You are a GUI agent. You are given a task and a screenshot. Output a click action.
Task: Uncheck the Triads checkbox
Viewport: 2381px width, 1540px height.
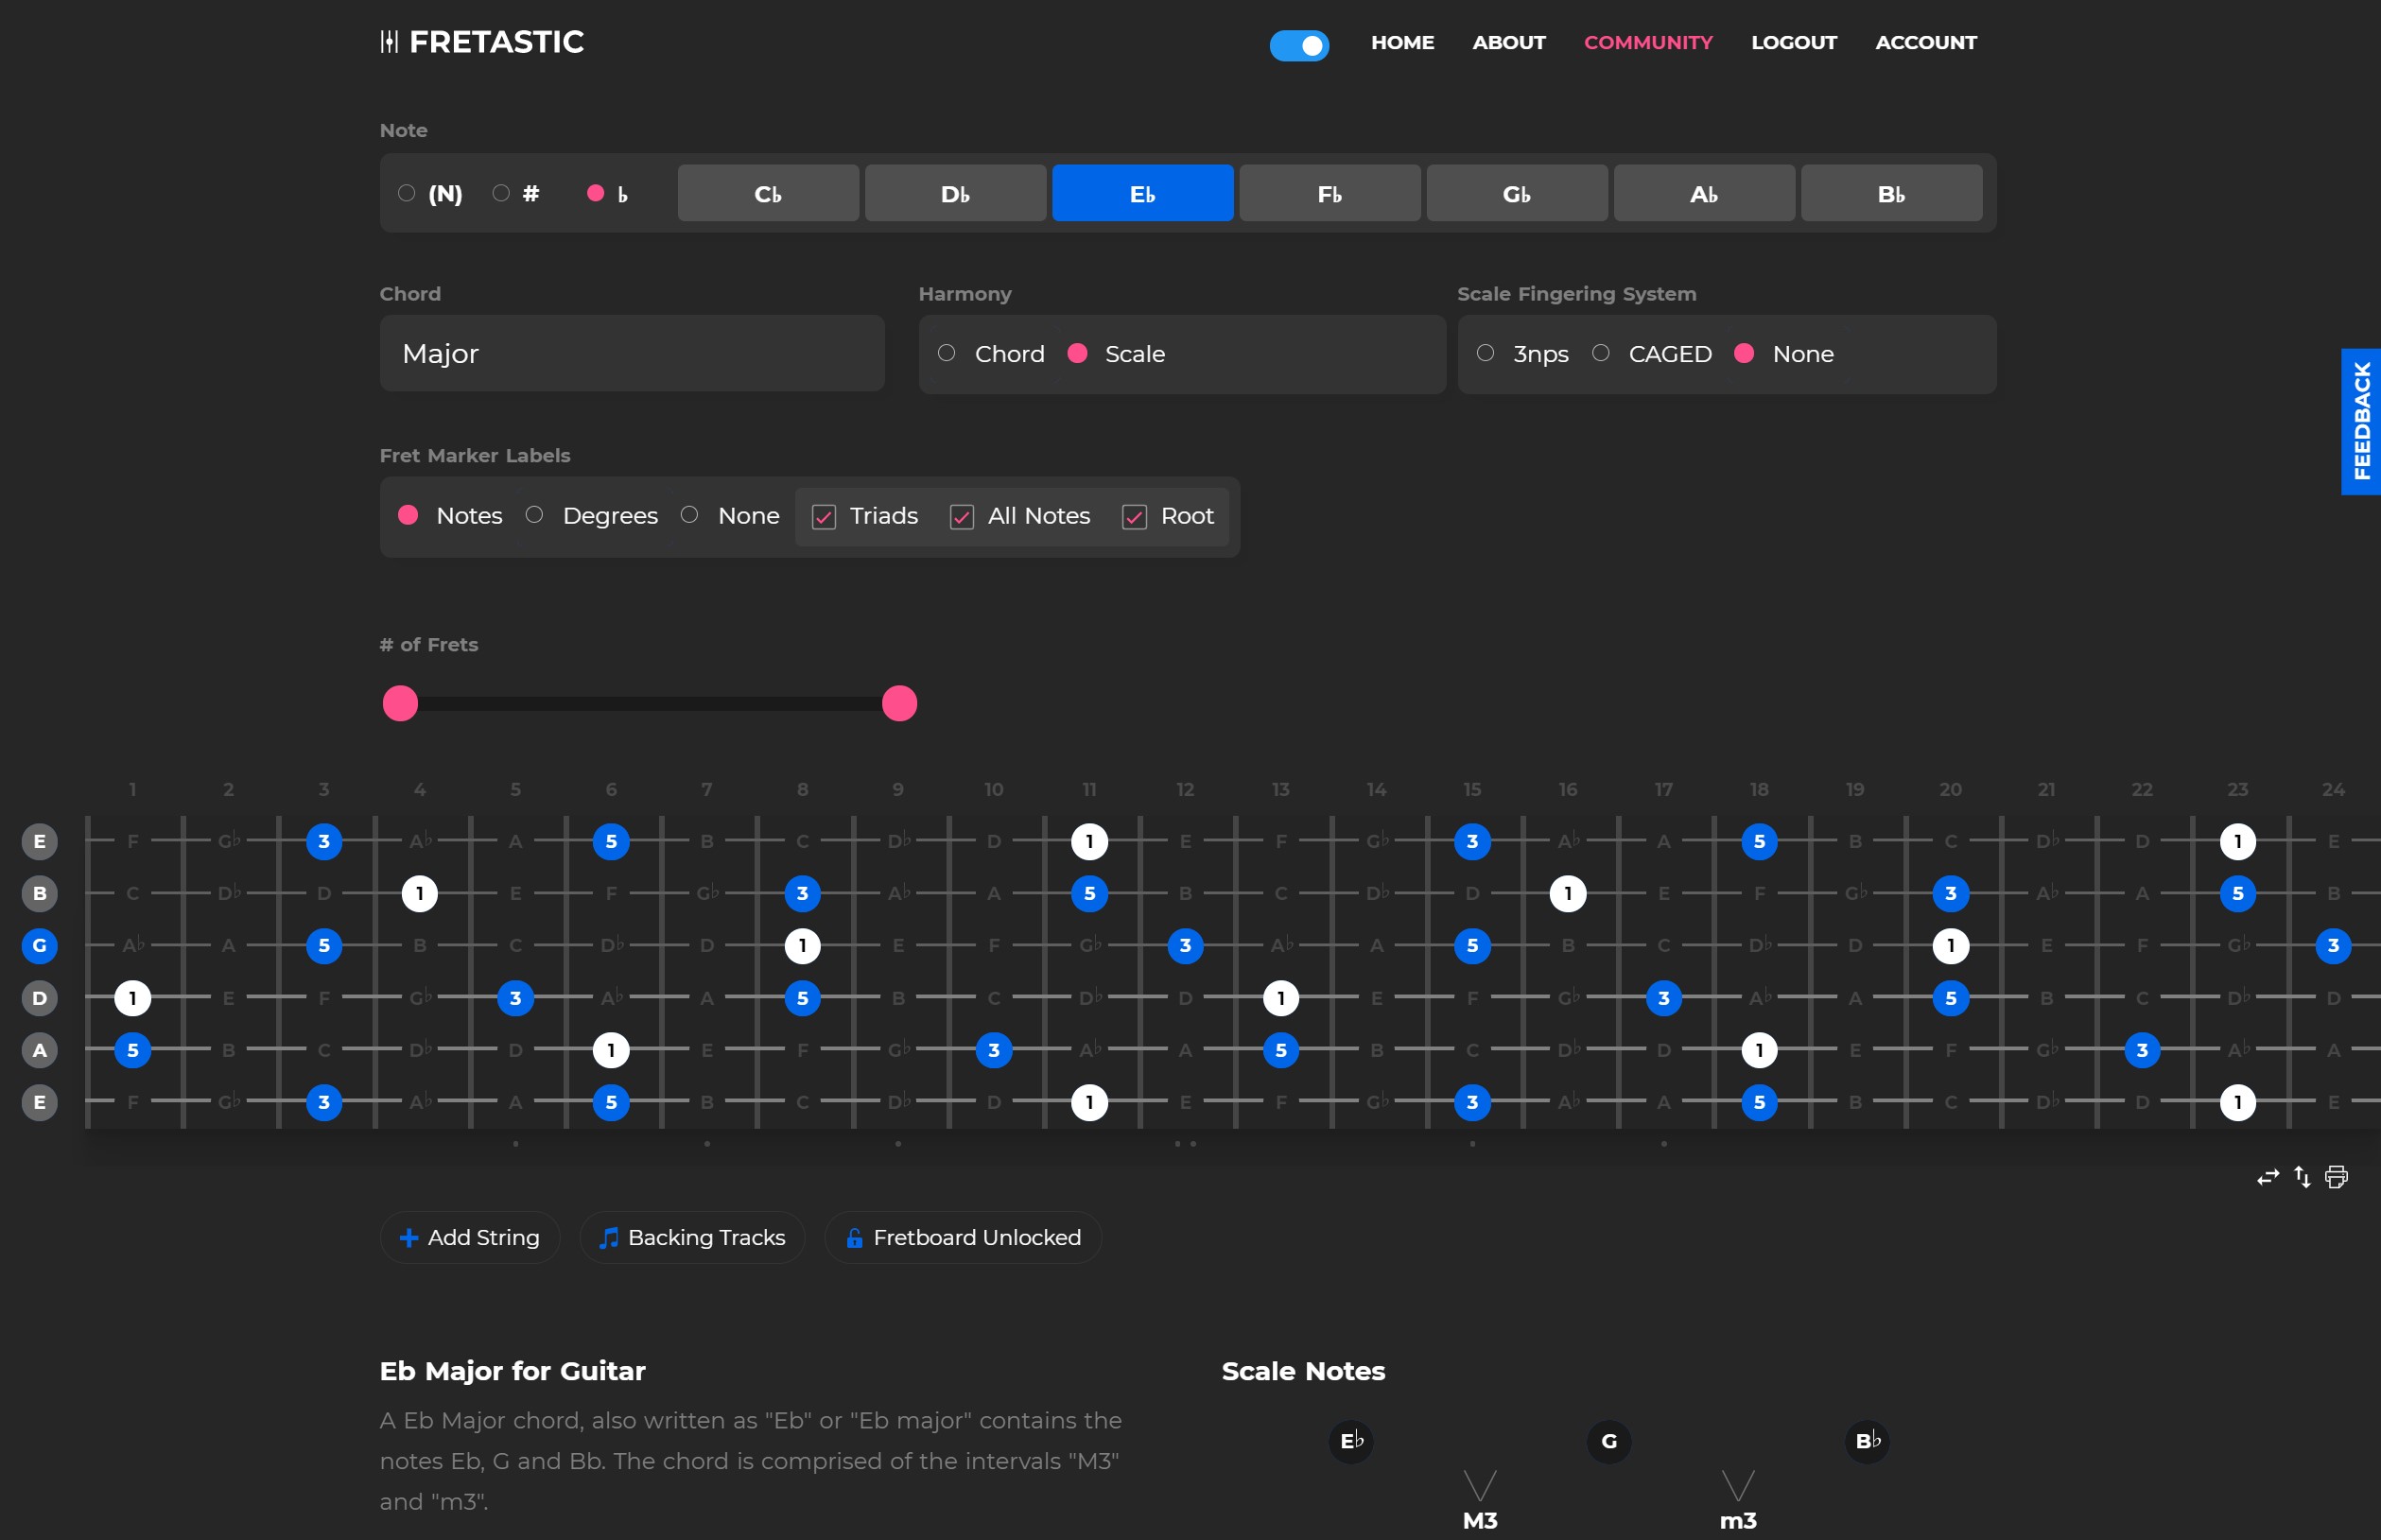pyautogui.click(x=824, y=517)
